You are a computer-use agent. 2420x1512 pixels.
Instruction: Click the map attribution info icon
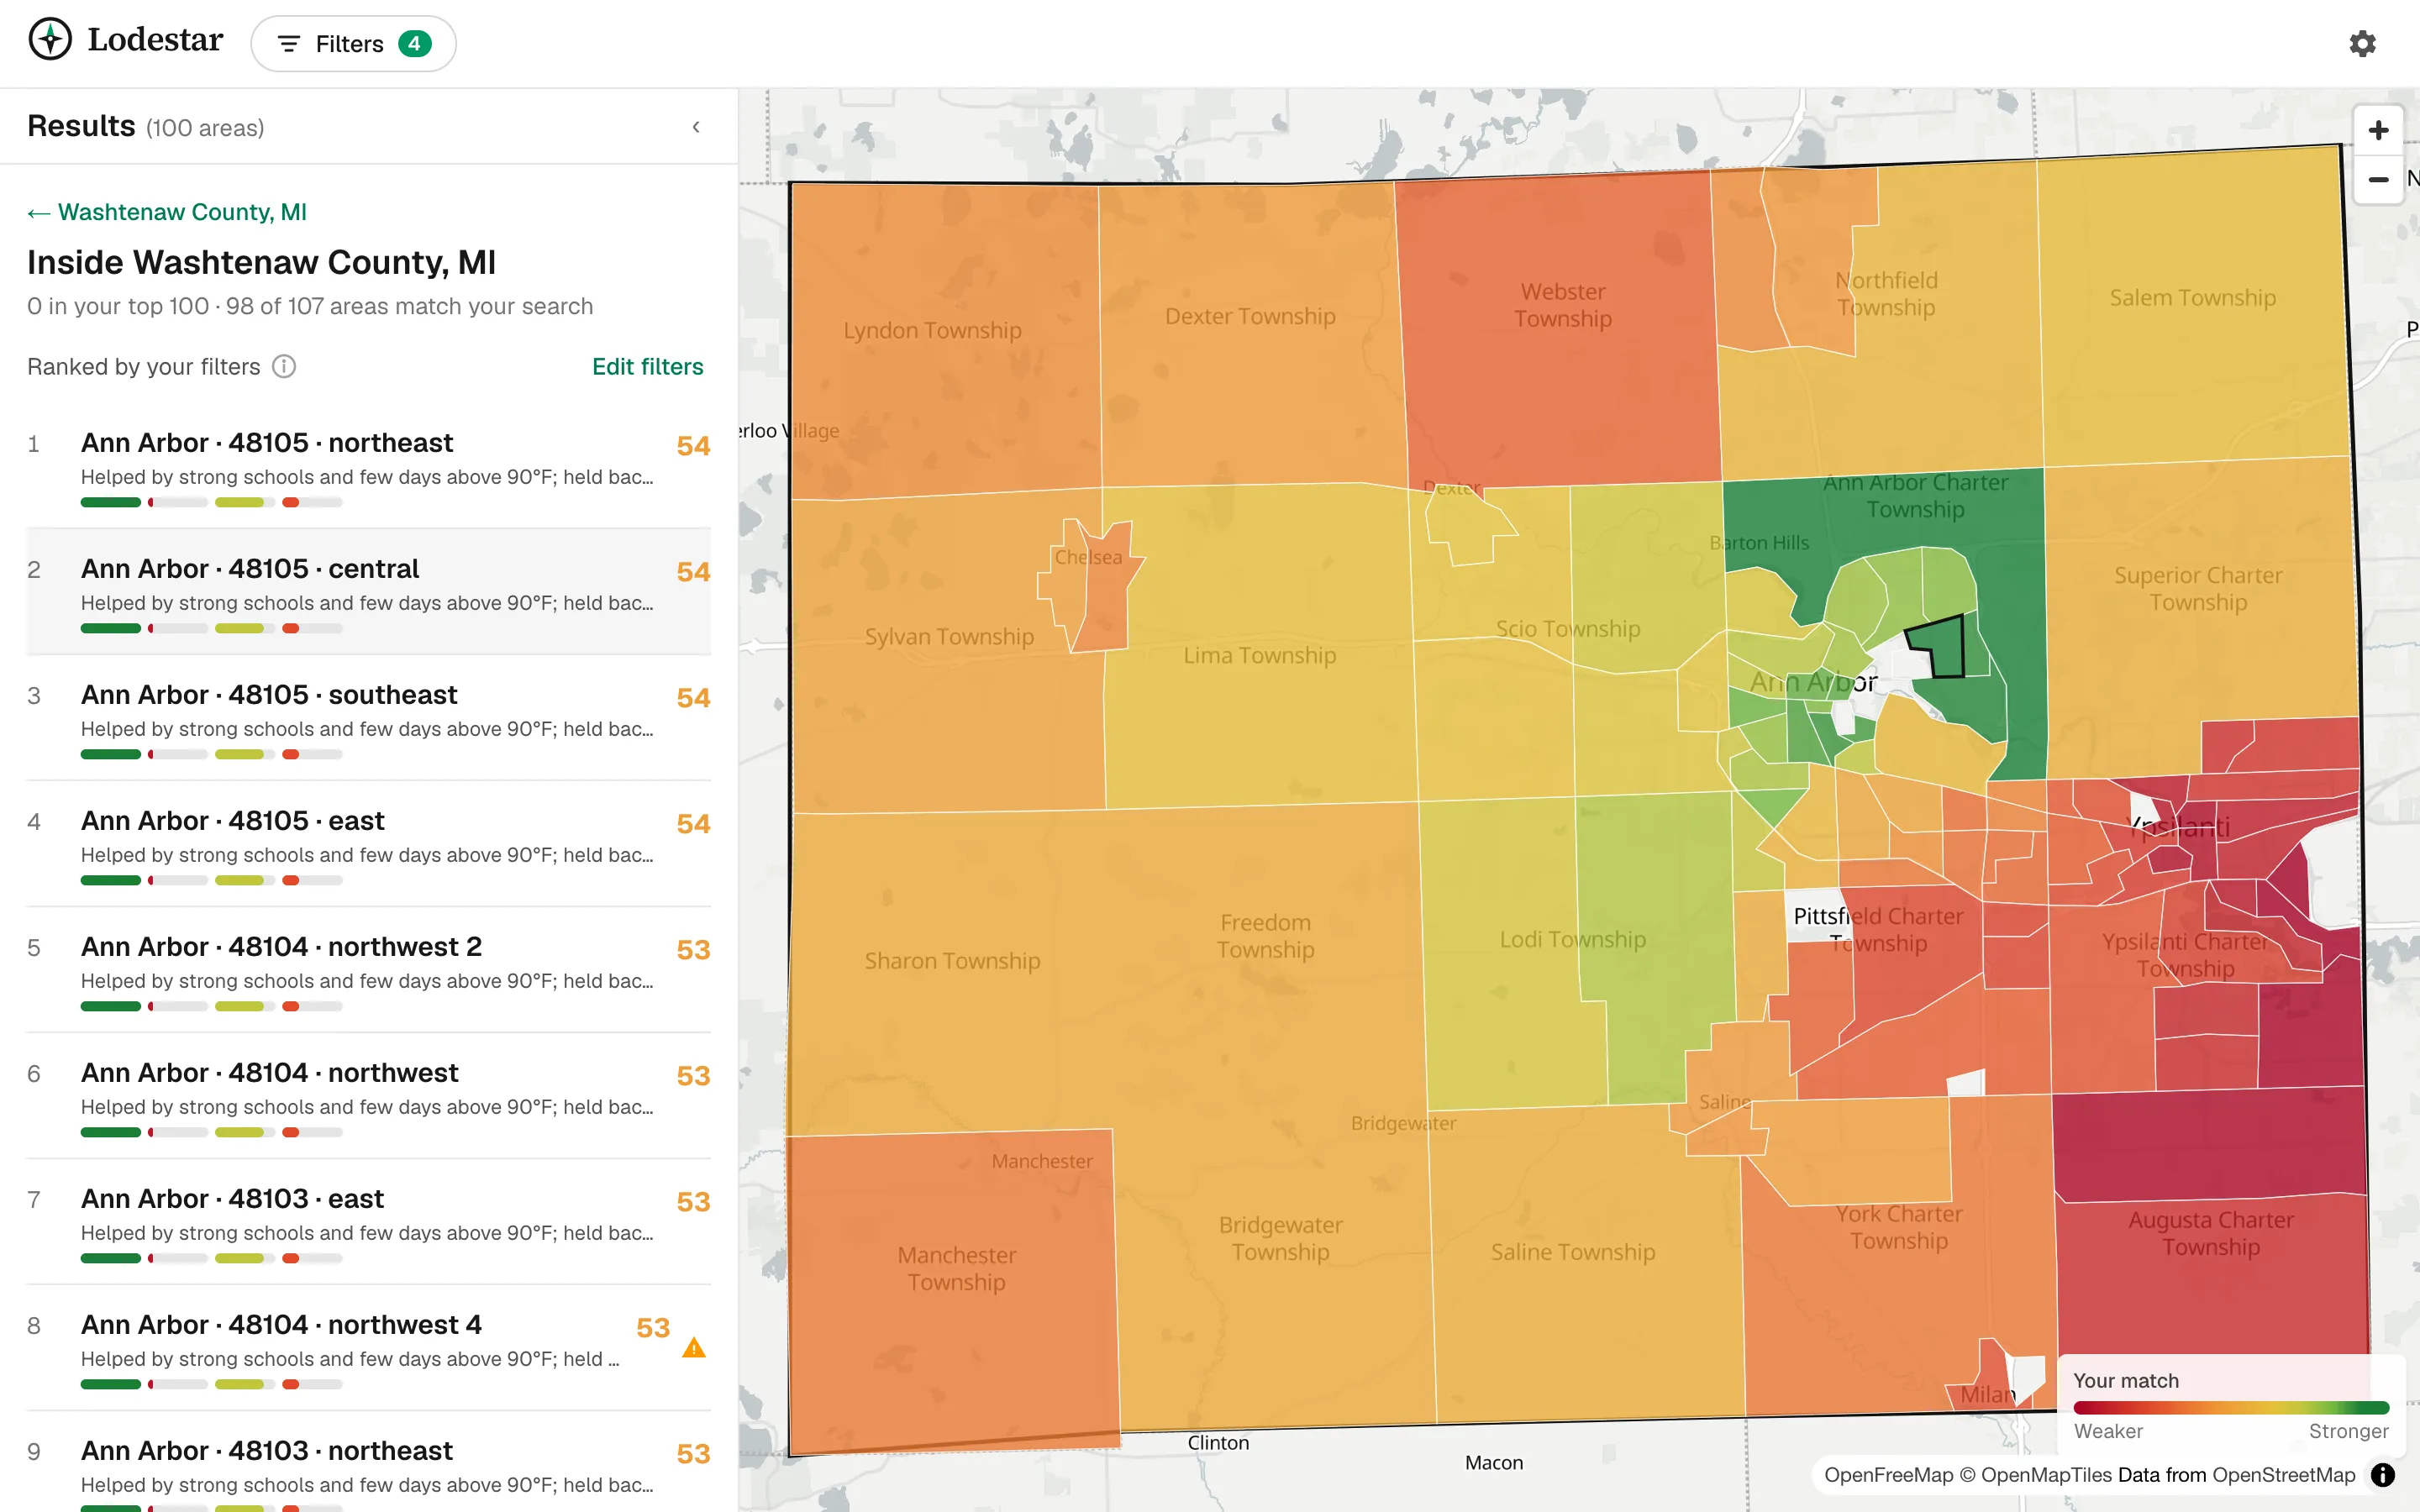(2383, 1475)
